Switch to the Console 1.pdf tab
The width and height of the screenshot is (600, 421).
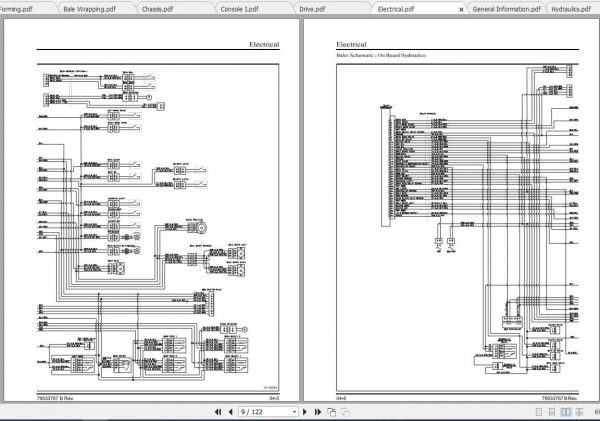click(x=239, y=9)
